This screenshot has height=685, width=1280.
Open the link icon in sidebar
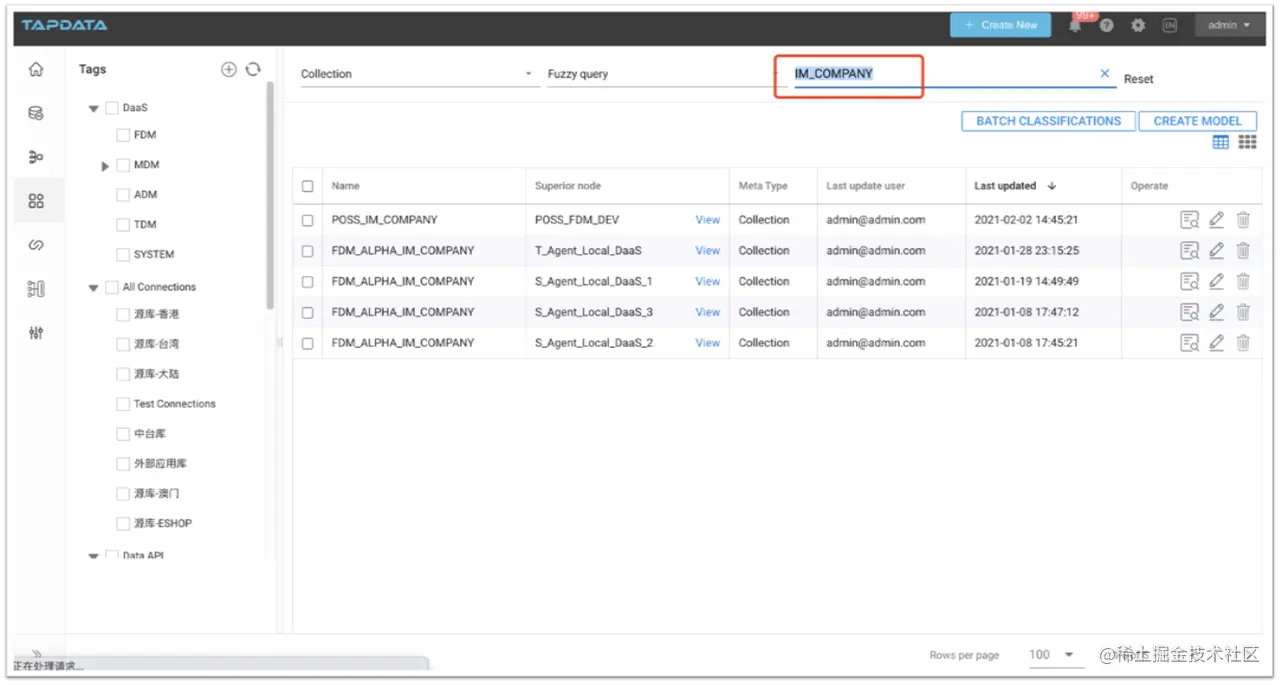pos(36,245)
